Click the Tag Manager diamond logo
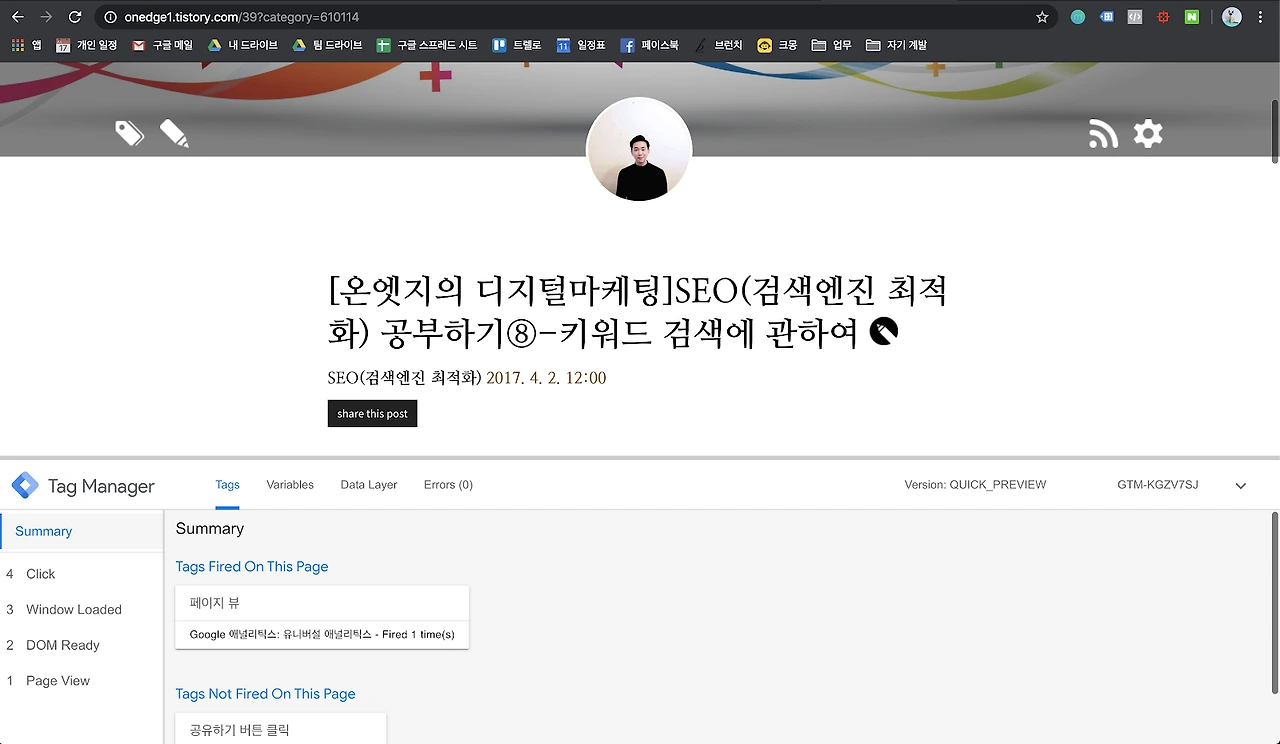The height and width of the screenshot is (744, 1280). click(25, 485)
